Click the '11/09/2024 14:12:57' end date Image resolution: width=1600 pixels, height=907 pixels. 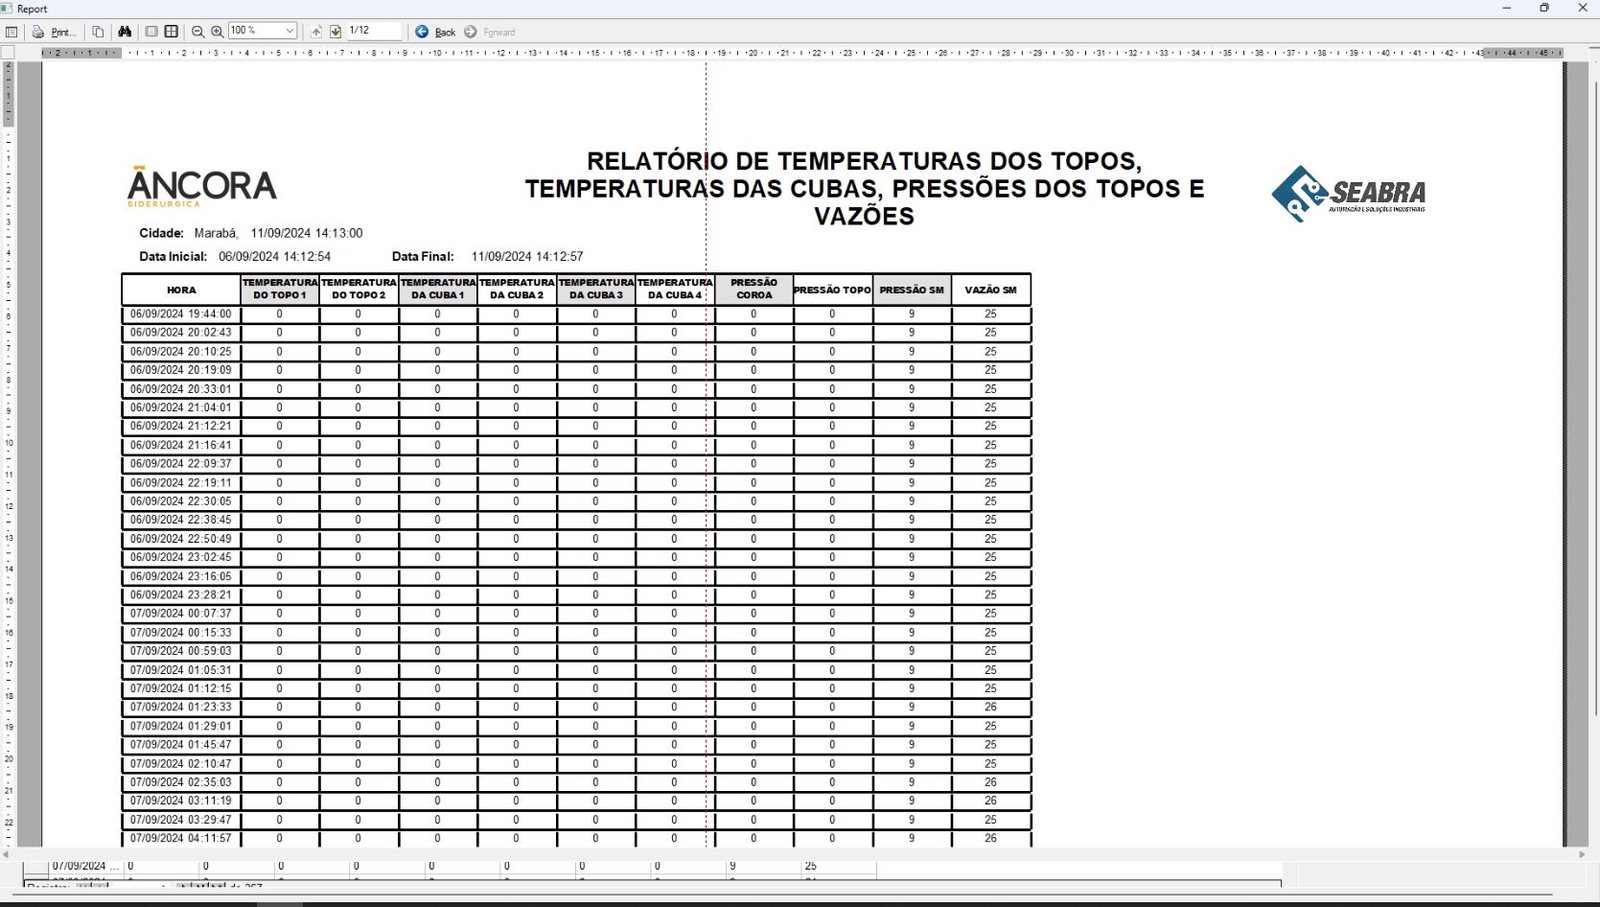click(527, 257)
